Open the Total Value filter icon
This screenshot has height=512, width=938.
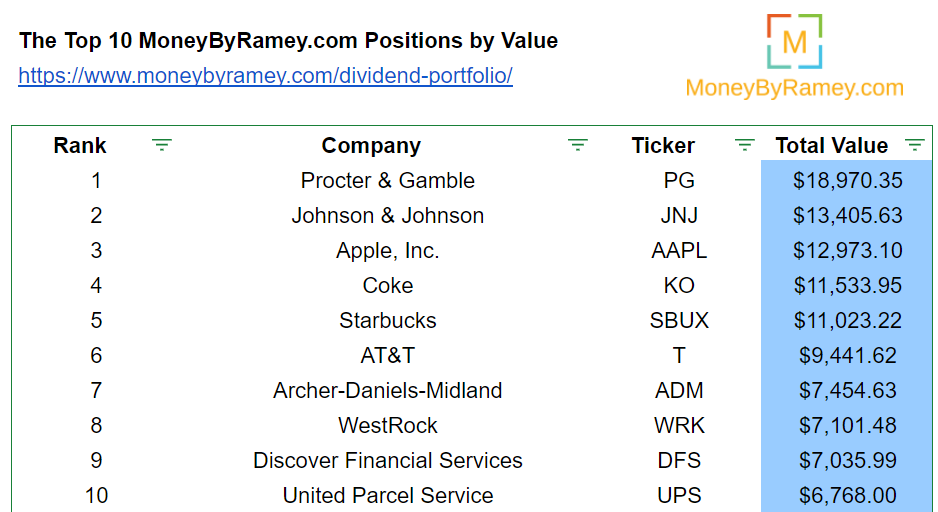coord(915,145)
